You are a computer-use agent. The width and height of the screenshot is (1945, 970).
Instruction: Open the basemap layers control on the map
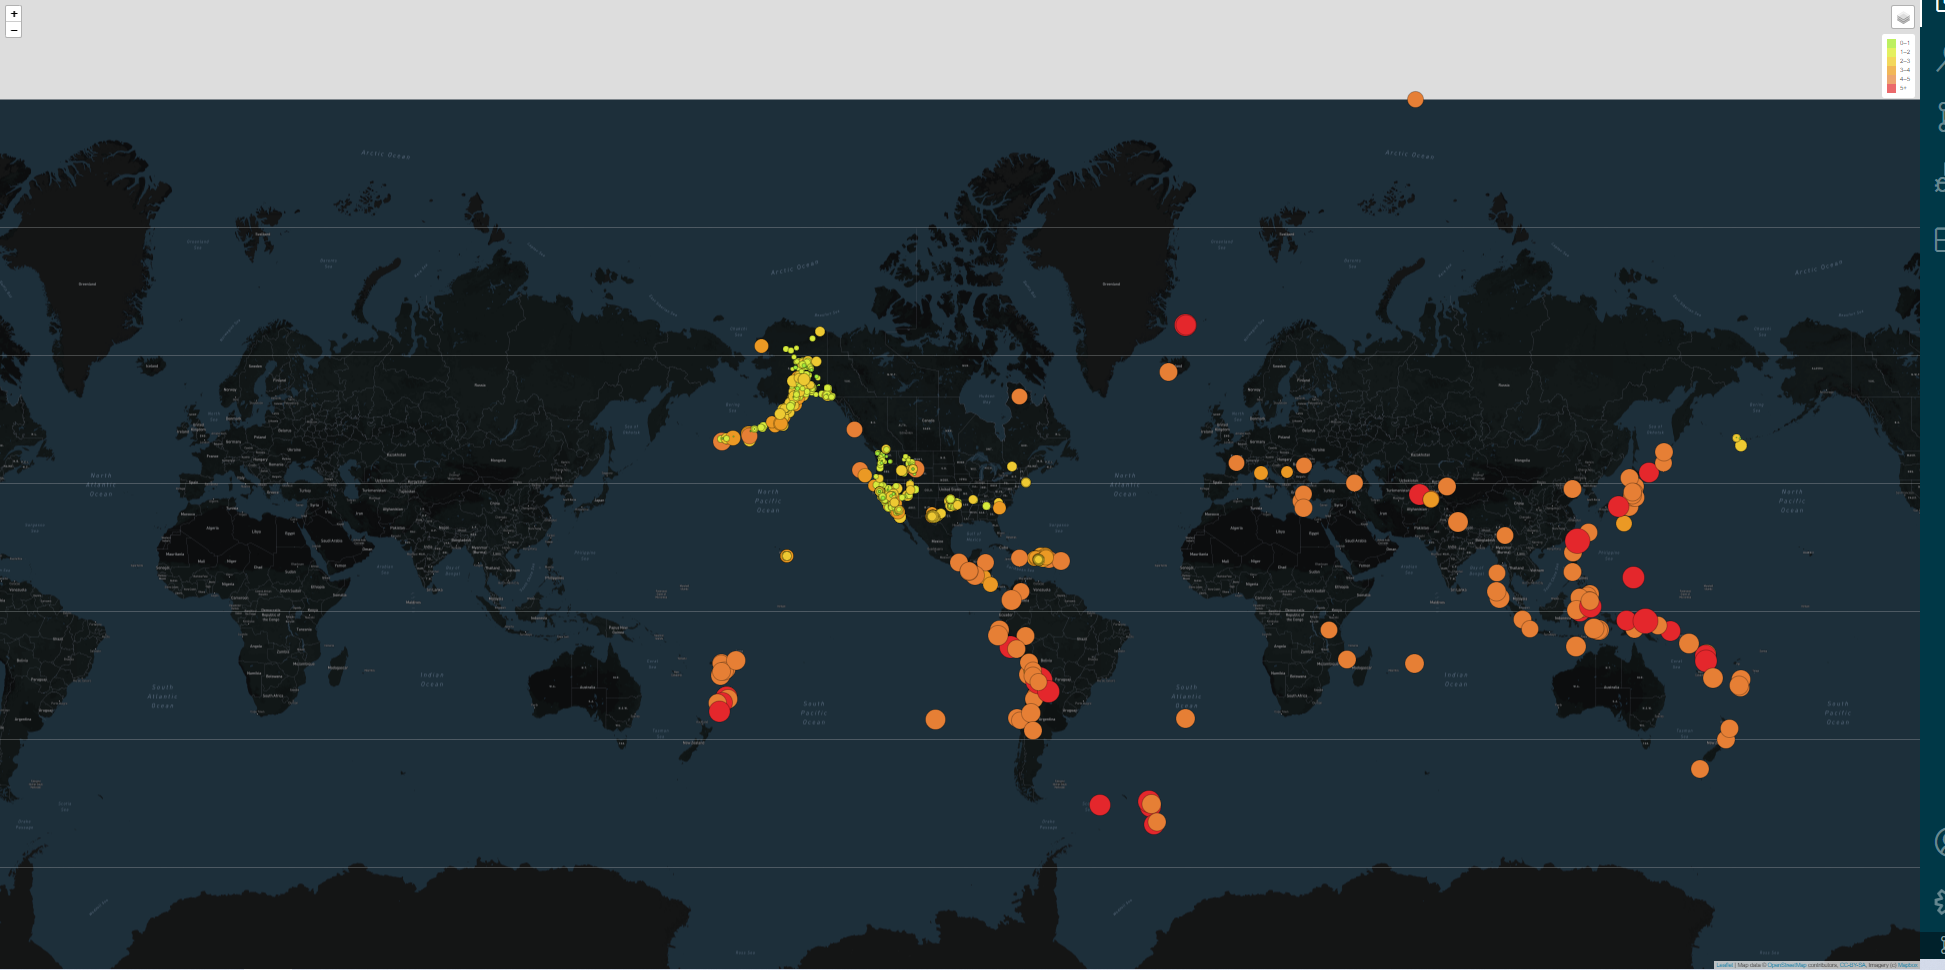(x=1905, y=18)
